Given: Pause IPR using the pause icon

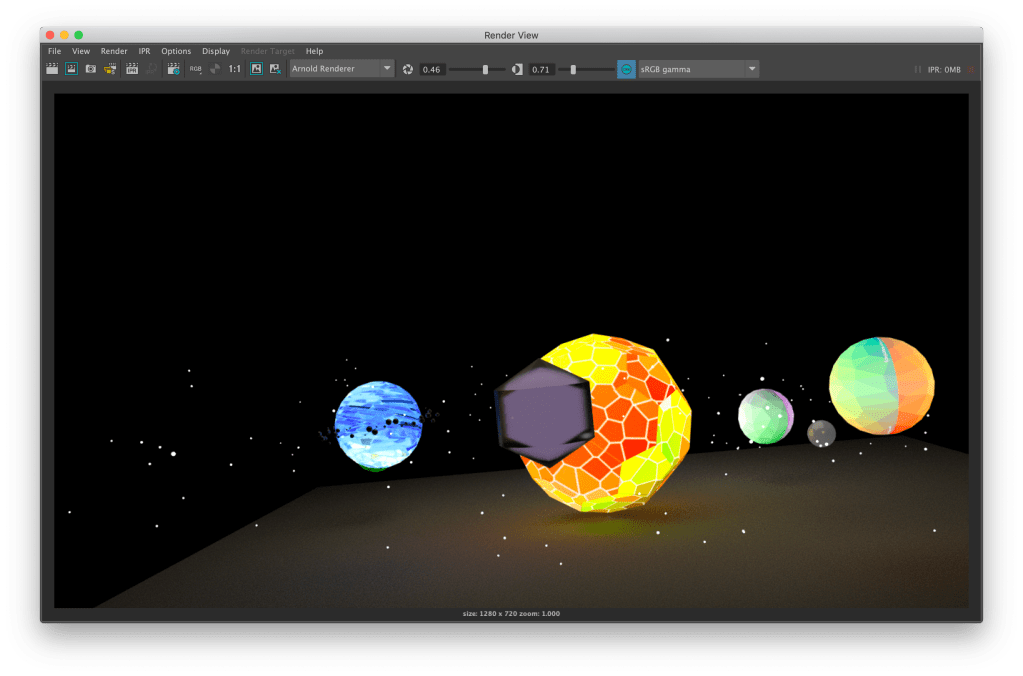Looking at the screenshot, I should coord(917,69).
